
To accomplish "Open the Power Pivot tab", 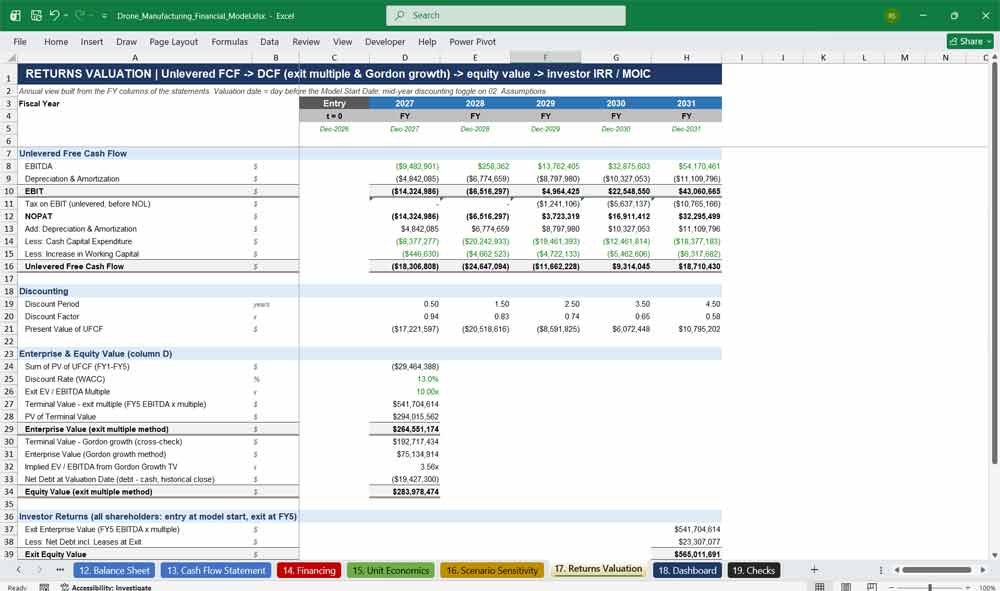I will pyautogui.click(x=473, y=41).
